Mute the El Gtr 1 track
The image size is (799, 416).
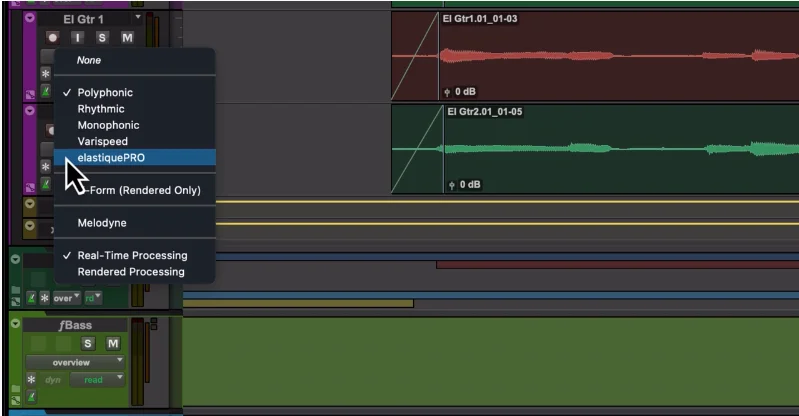[x=127, y=37]
